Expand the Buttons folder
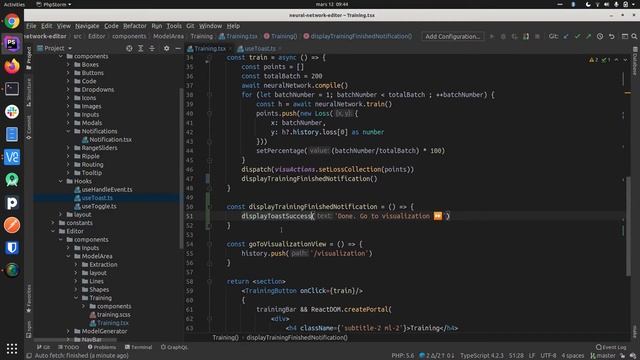 pos(68,73)
